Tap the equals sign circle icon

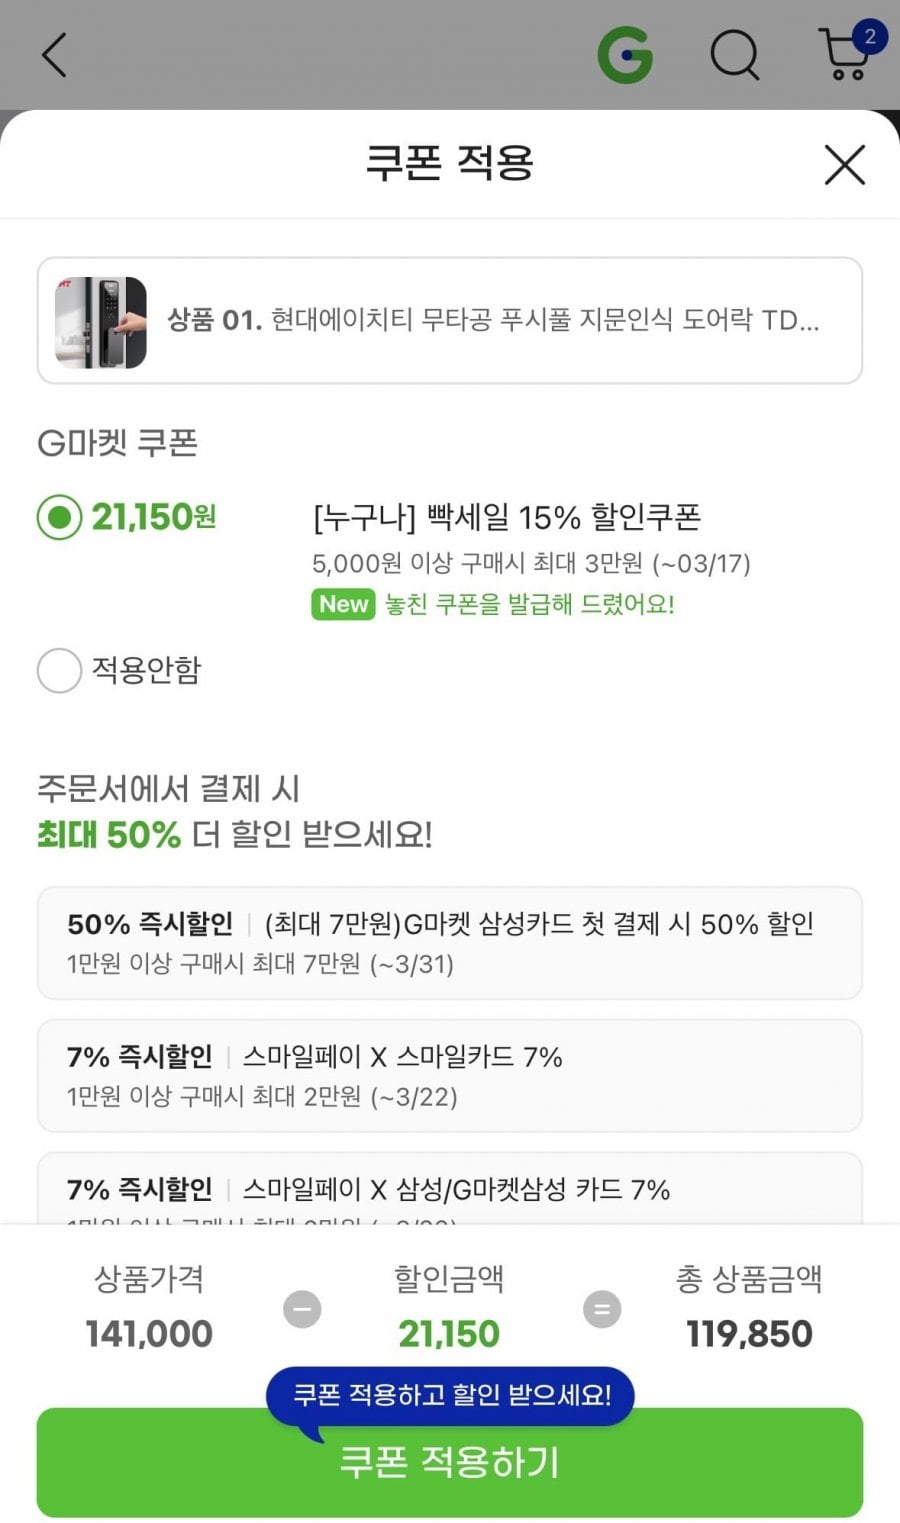602,1309
